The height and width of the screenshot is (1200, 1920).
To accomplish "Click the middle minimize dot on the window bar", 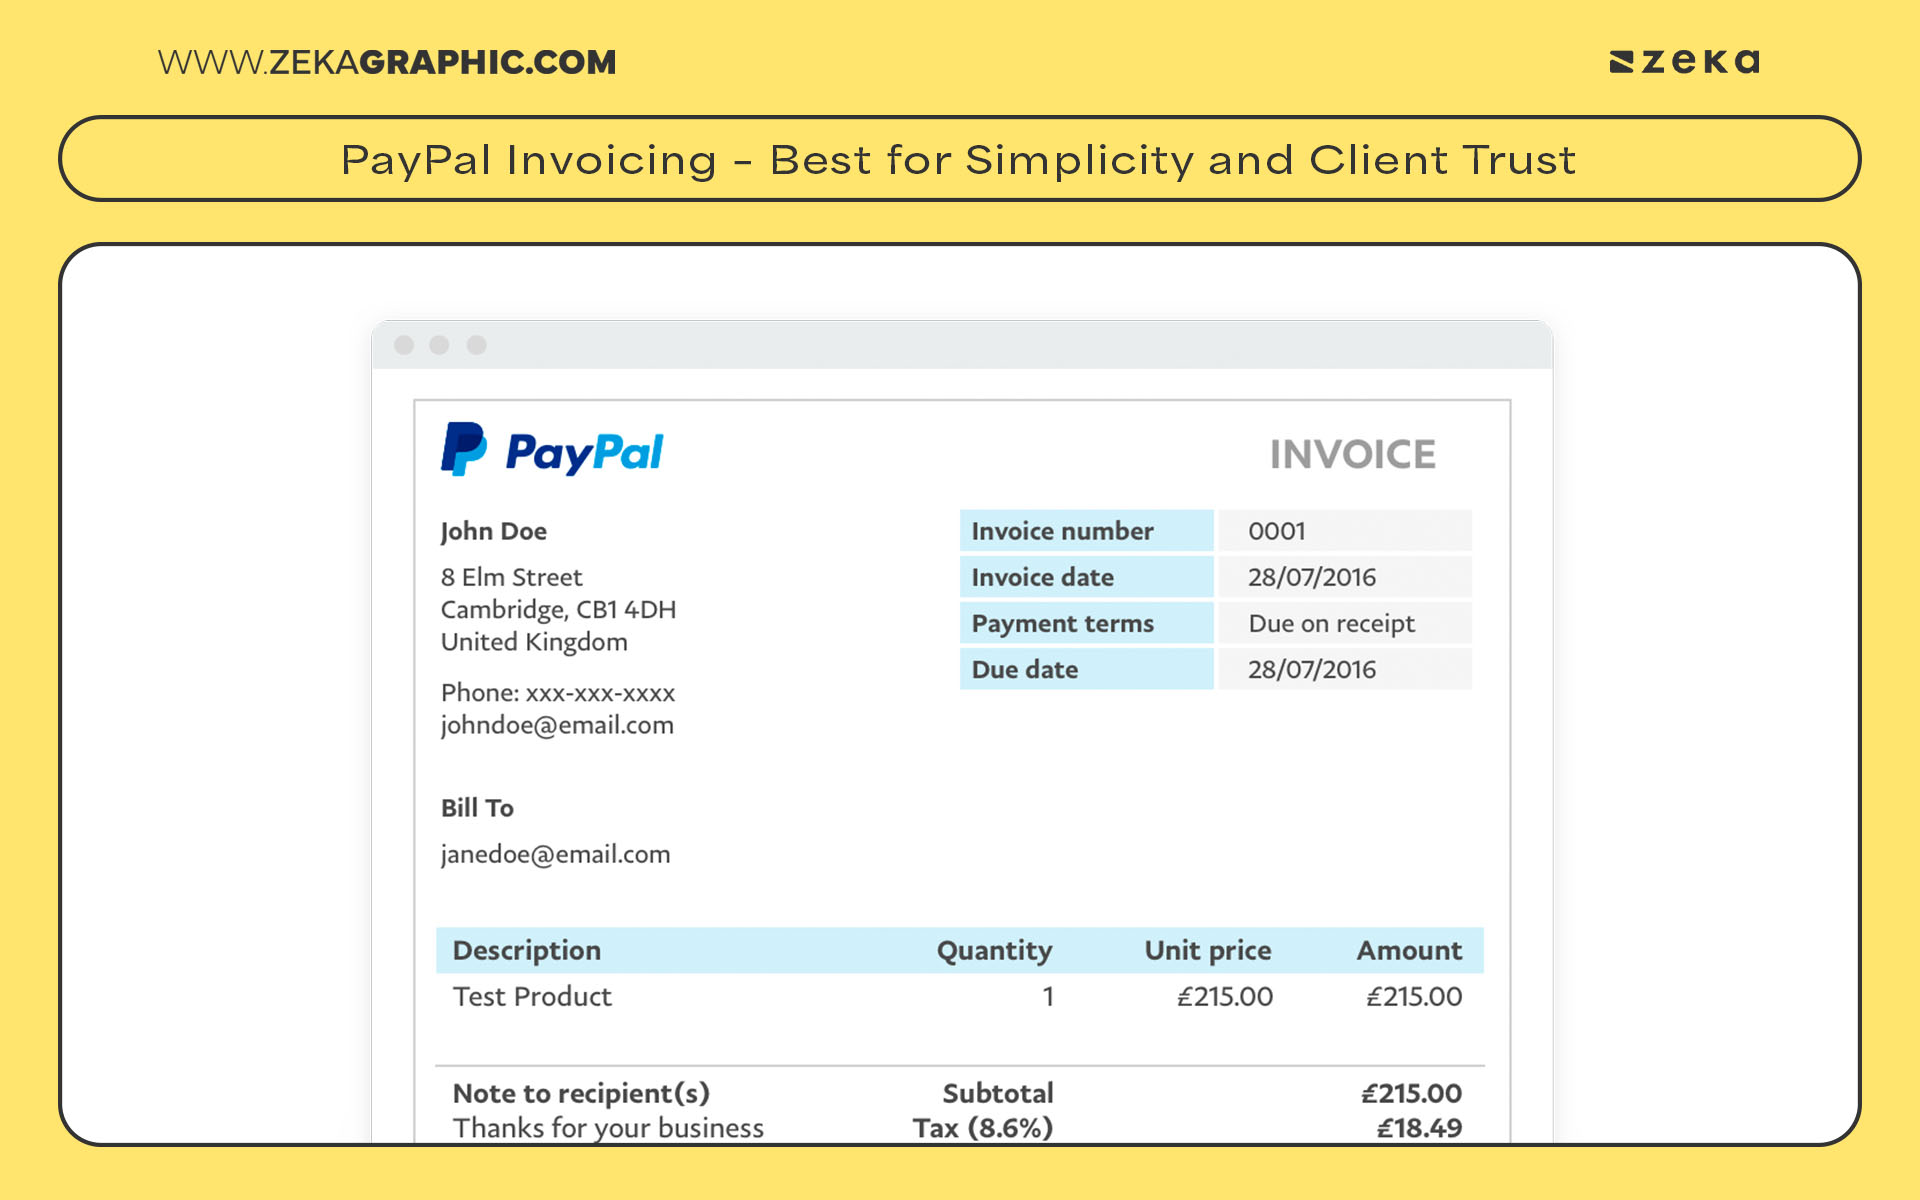I will coord(441,344).
